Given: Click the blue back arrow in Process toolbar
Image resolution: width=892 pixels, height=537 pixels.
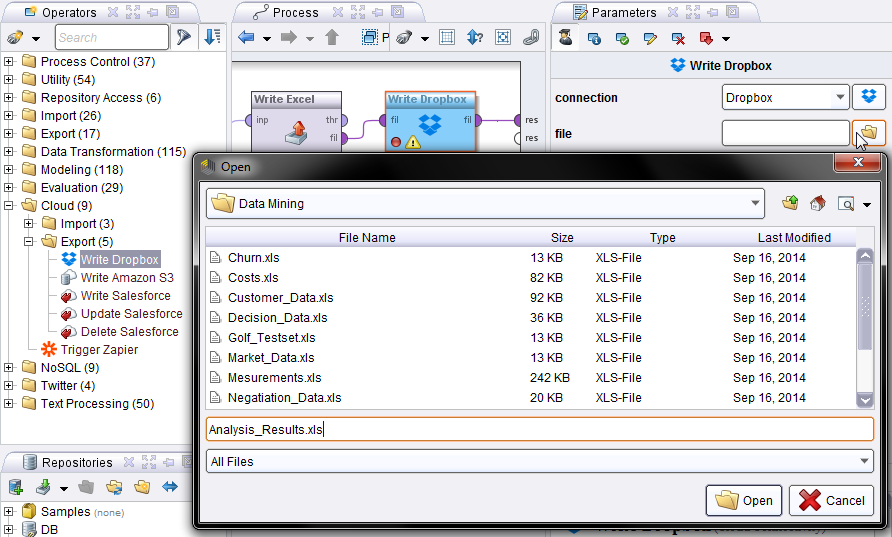Looking at the screenshot, I should (246, 38).
